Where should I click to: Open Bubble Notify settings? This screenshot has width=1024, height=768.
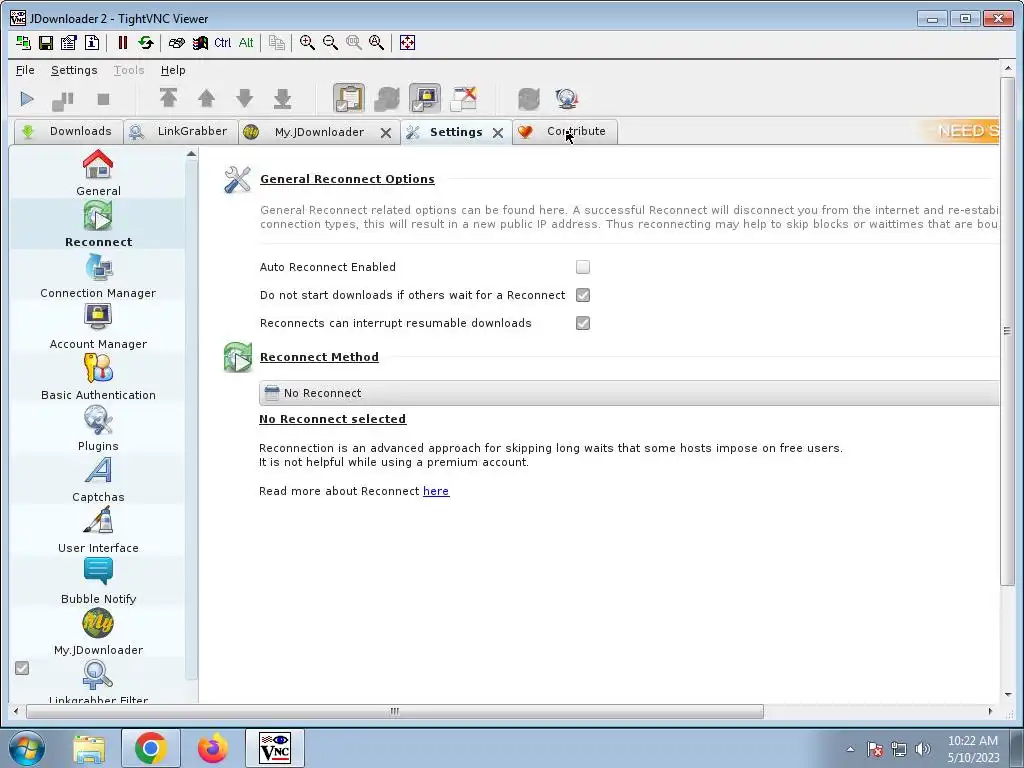tap(98, 581)
